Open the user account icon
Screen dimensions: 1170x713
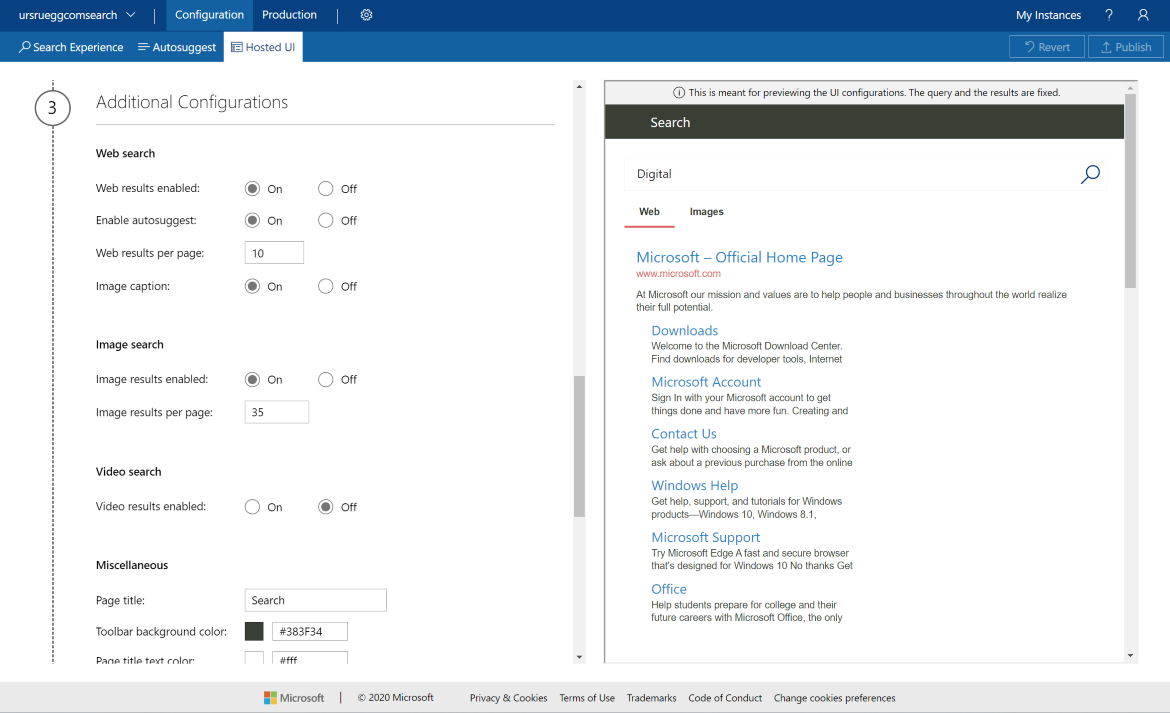coord(1142,15)
